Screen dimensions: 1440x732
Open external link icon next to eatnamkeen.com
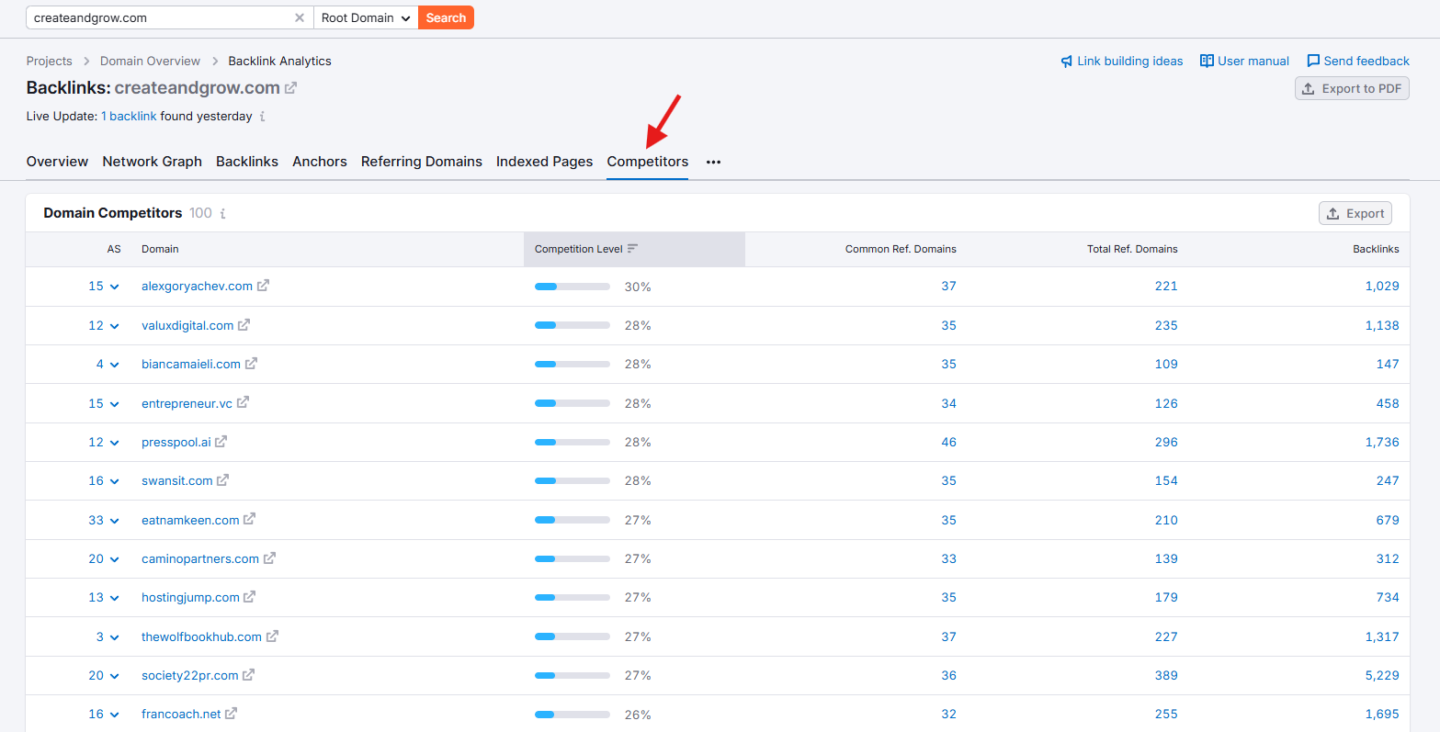click(249, 519)
